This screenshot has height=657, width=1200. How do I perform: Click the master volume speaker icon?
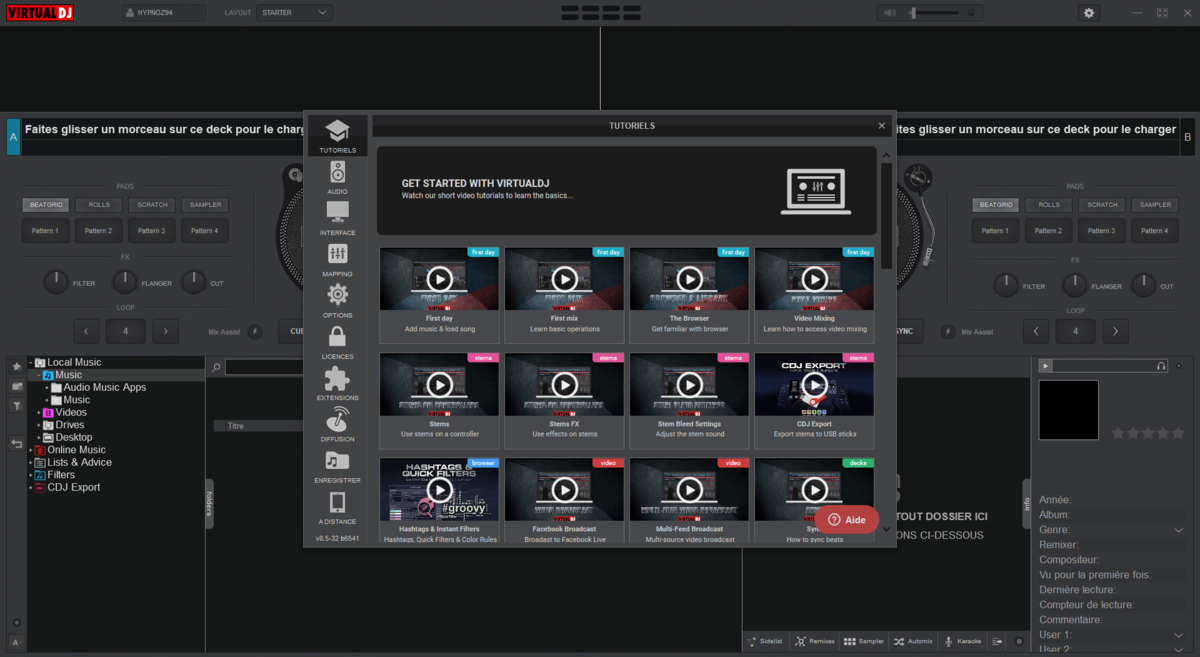(x=891, y=13)
